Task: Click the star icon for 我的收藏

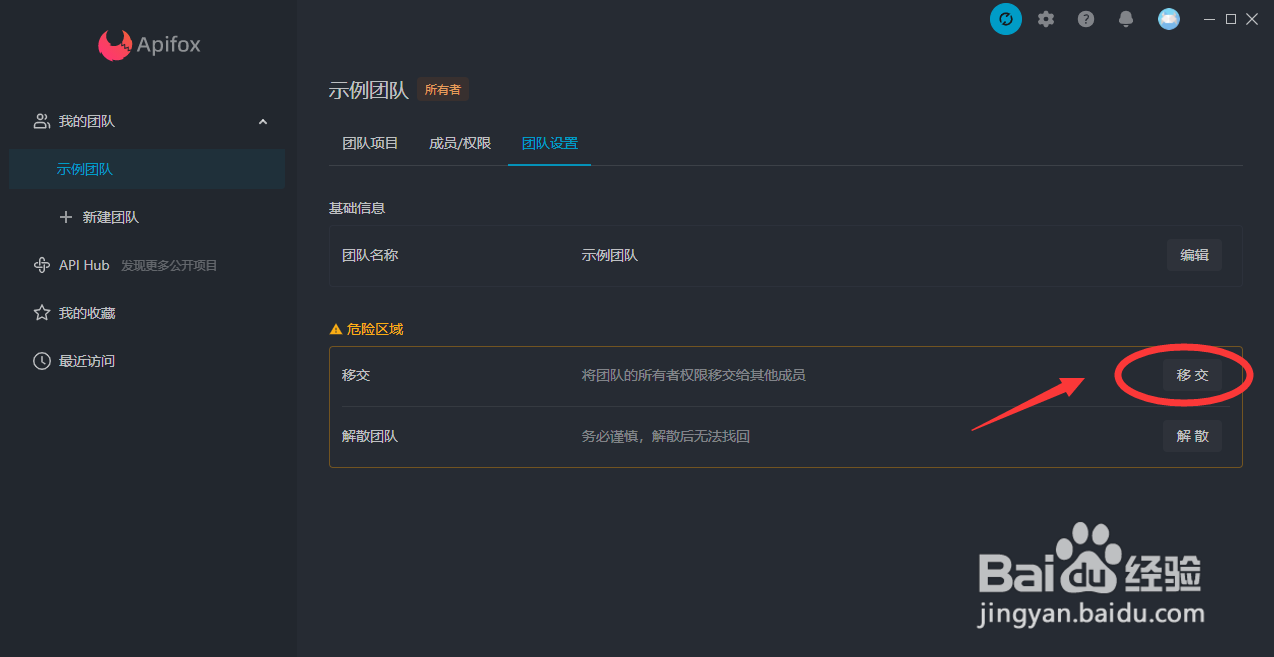Action: tap(42, 313)
